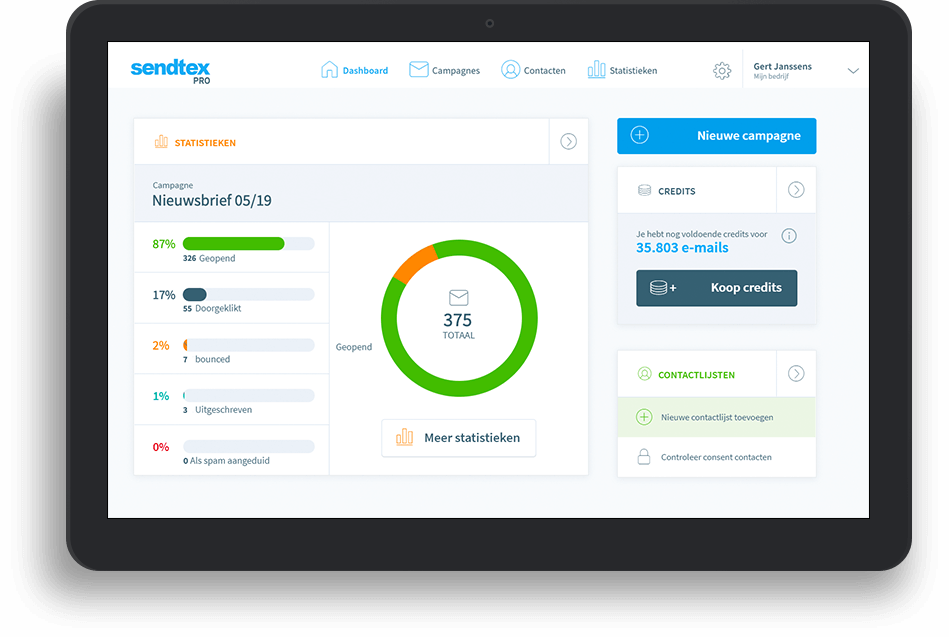The image size is (949, 637).
Task: Click the 2% bounced progress bar
Action: [x=249, y=345]
